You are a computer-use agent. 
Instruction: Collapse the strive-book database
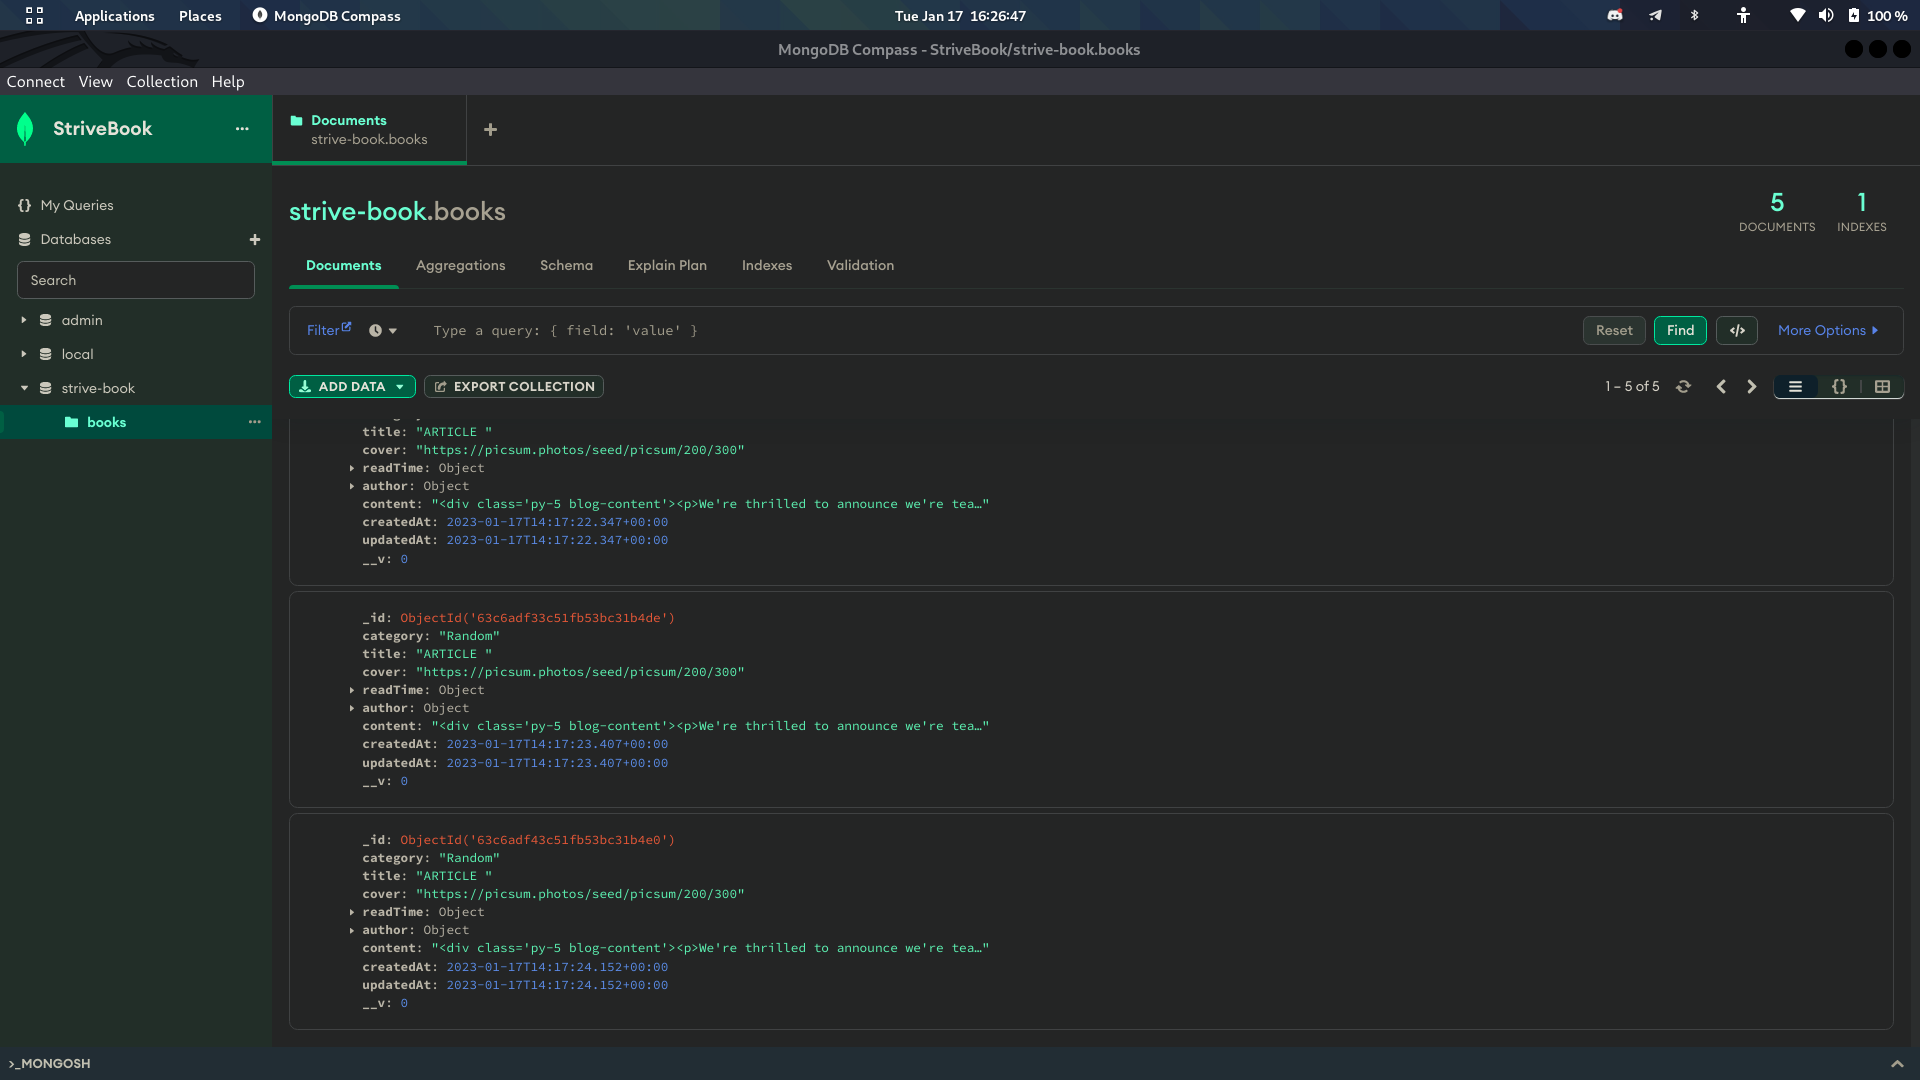[25, 388]
